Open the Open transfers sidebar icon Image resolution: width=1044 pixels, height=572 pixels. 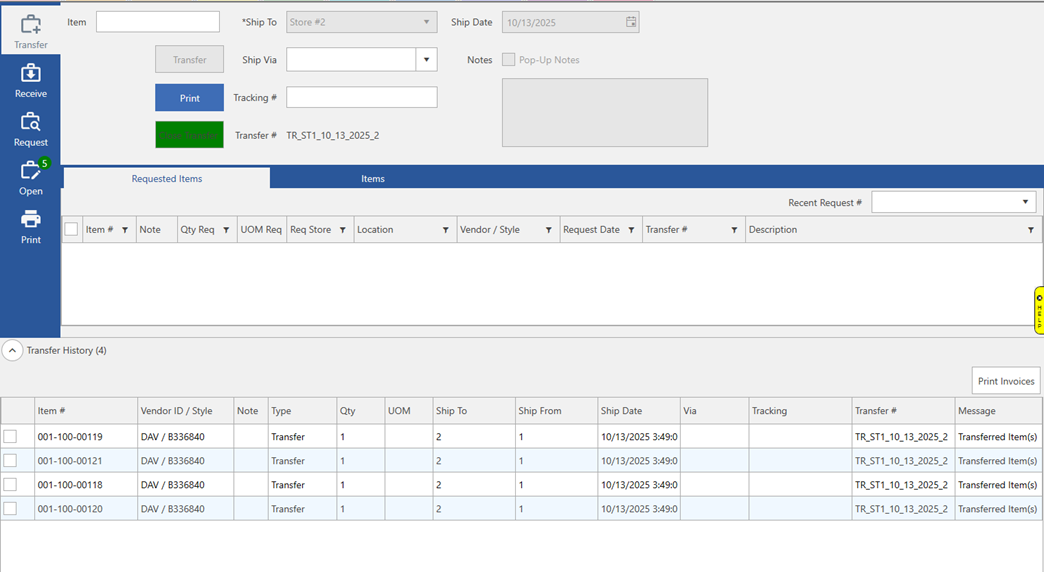[31, 177]
